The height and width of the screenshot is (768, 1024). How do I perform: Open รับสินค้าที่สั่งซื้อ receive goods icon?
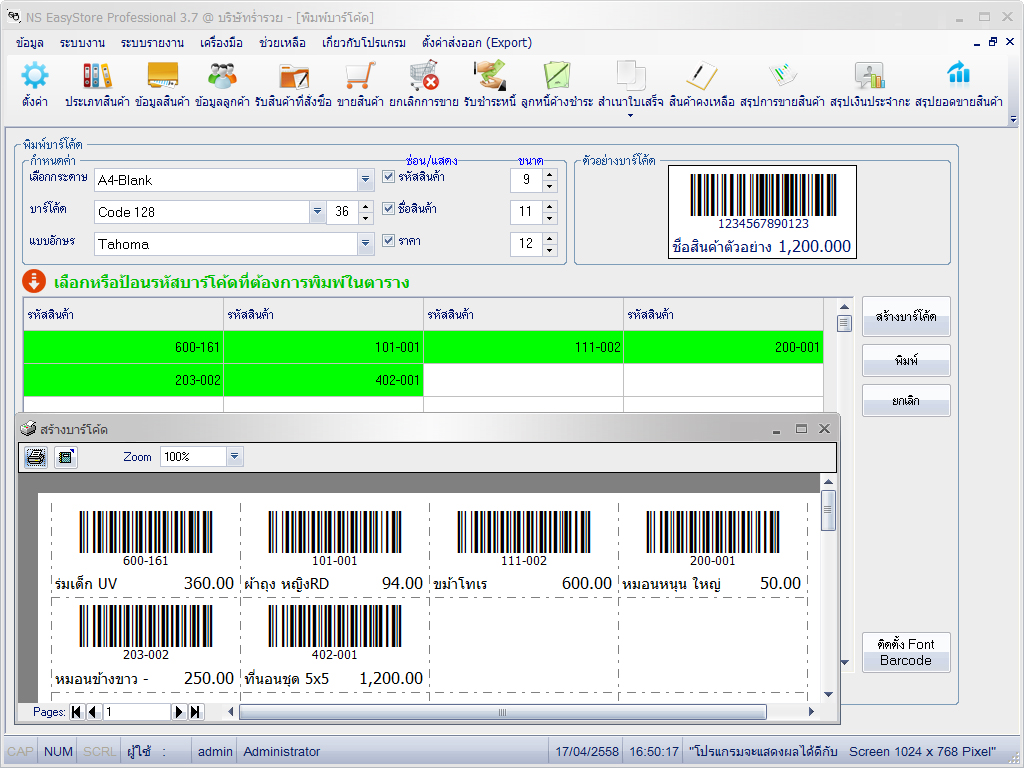tap(293, 76)
